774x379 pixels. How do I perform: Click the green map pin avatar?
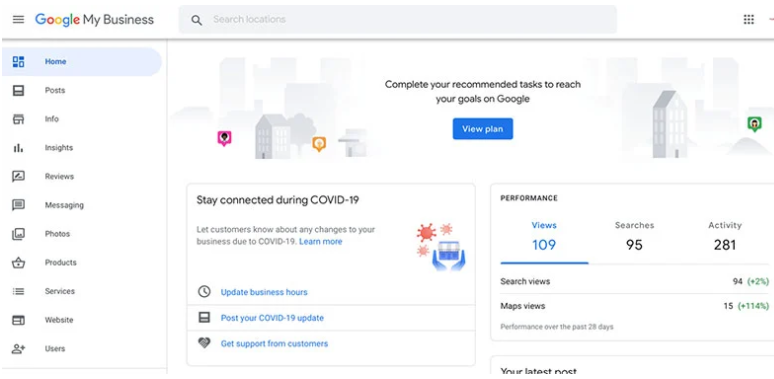[x=754, y=124]
